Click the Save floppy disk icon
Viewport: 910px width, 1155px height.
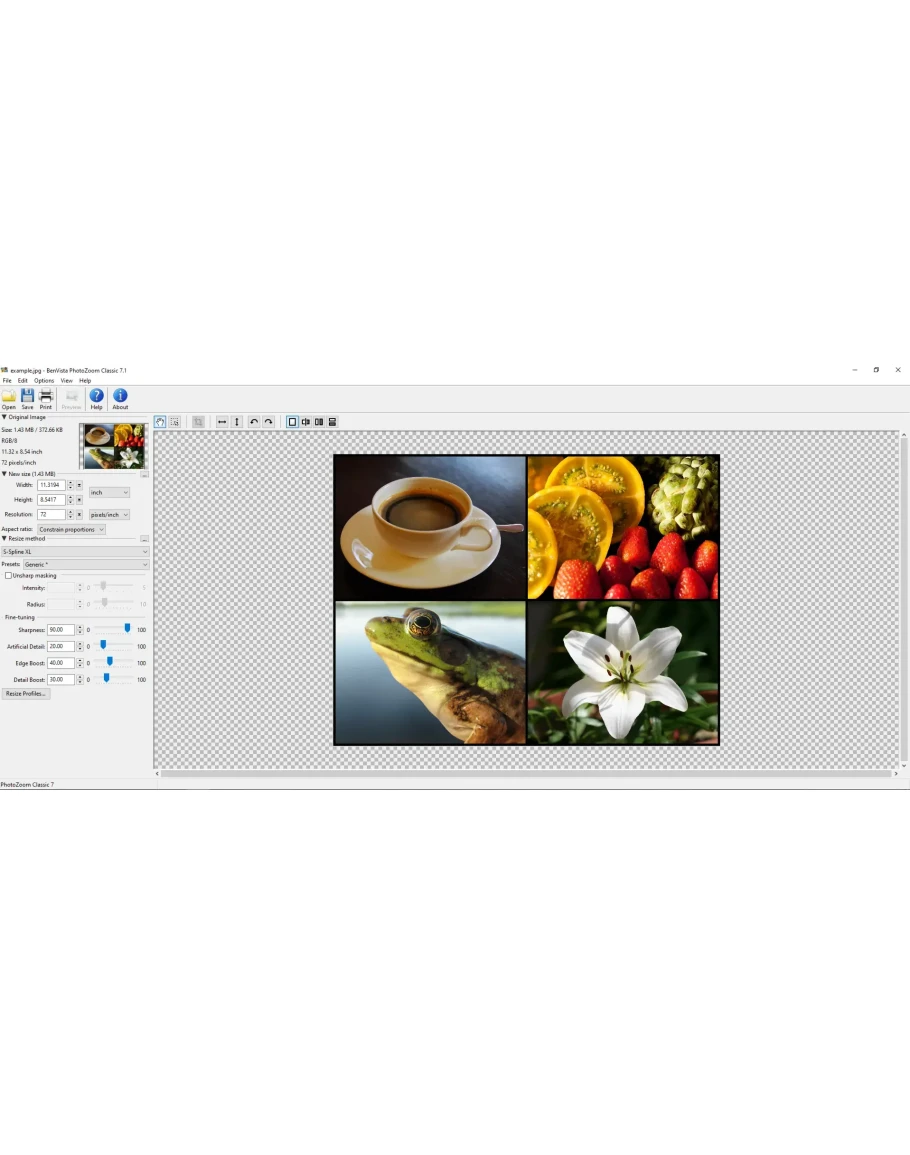[x=27, y=396]
